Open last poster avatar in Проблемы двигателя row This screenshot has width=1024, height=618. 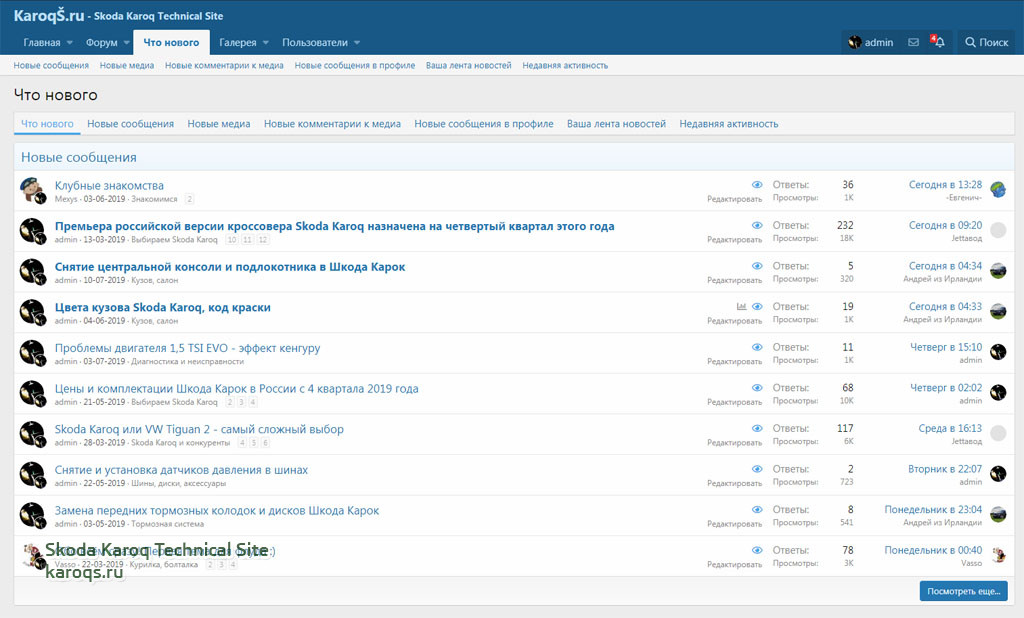click(x=998, y=351)
